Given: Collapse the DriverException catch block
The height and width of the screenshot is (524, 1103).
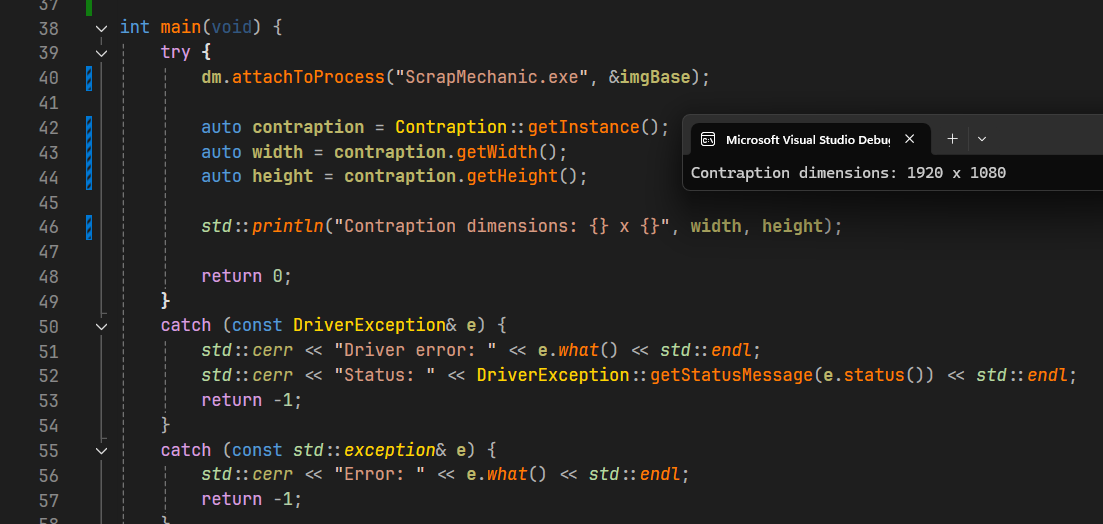Looking at the screenshot, I should point(101,325).
